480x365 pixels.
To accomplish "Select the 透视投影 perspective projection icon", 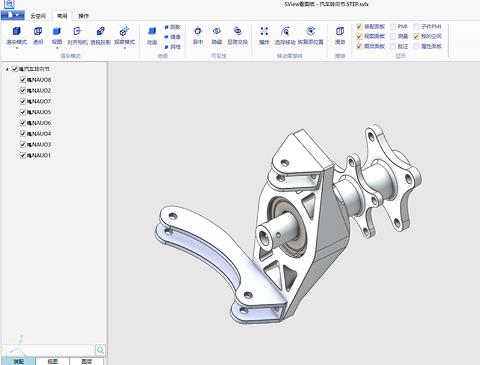I will point(101,31).
